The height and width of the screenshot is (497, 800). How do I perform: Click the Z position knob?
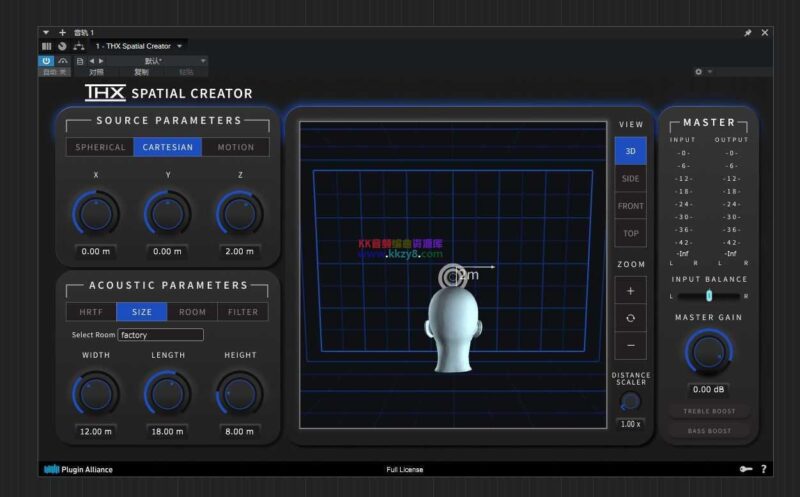[x=239, y=213]
